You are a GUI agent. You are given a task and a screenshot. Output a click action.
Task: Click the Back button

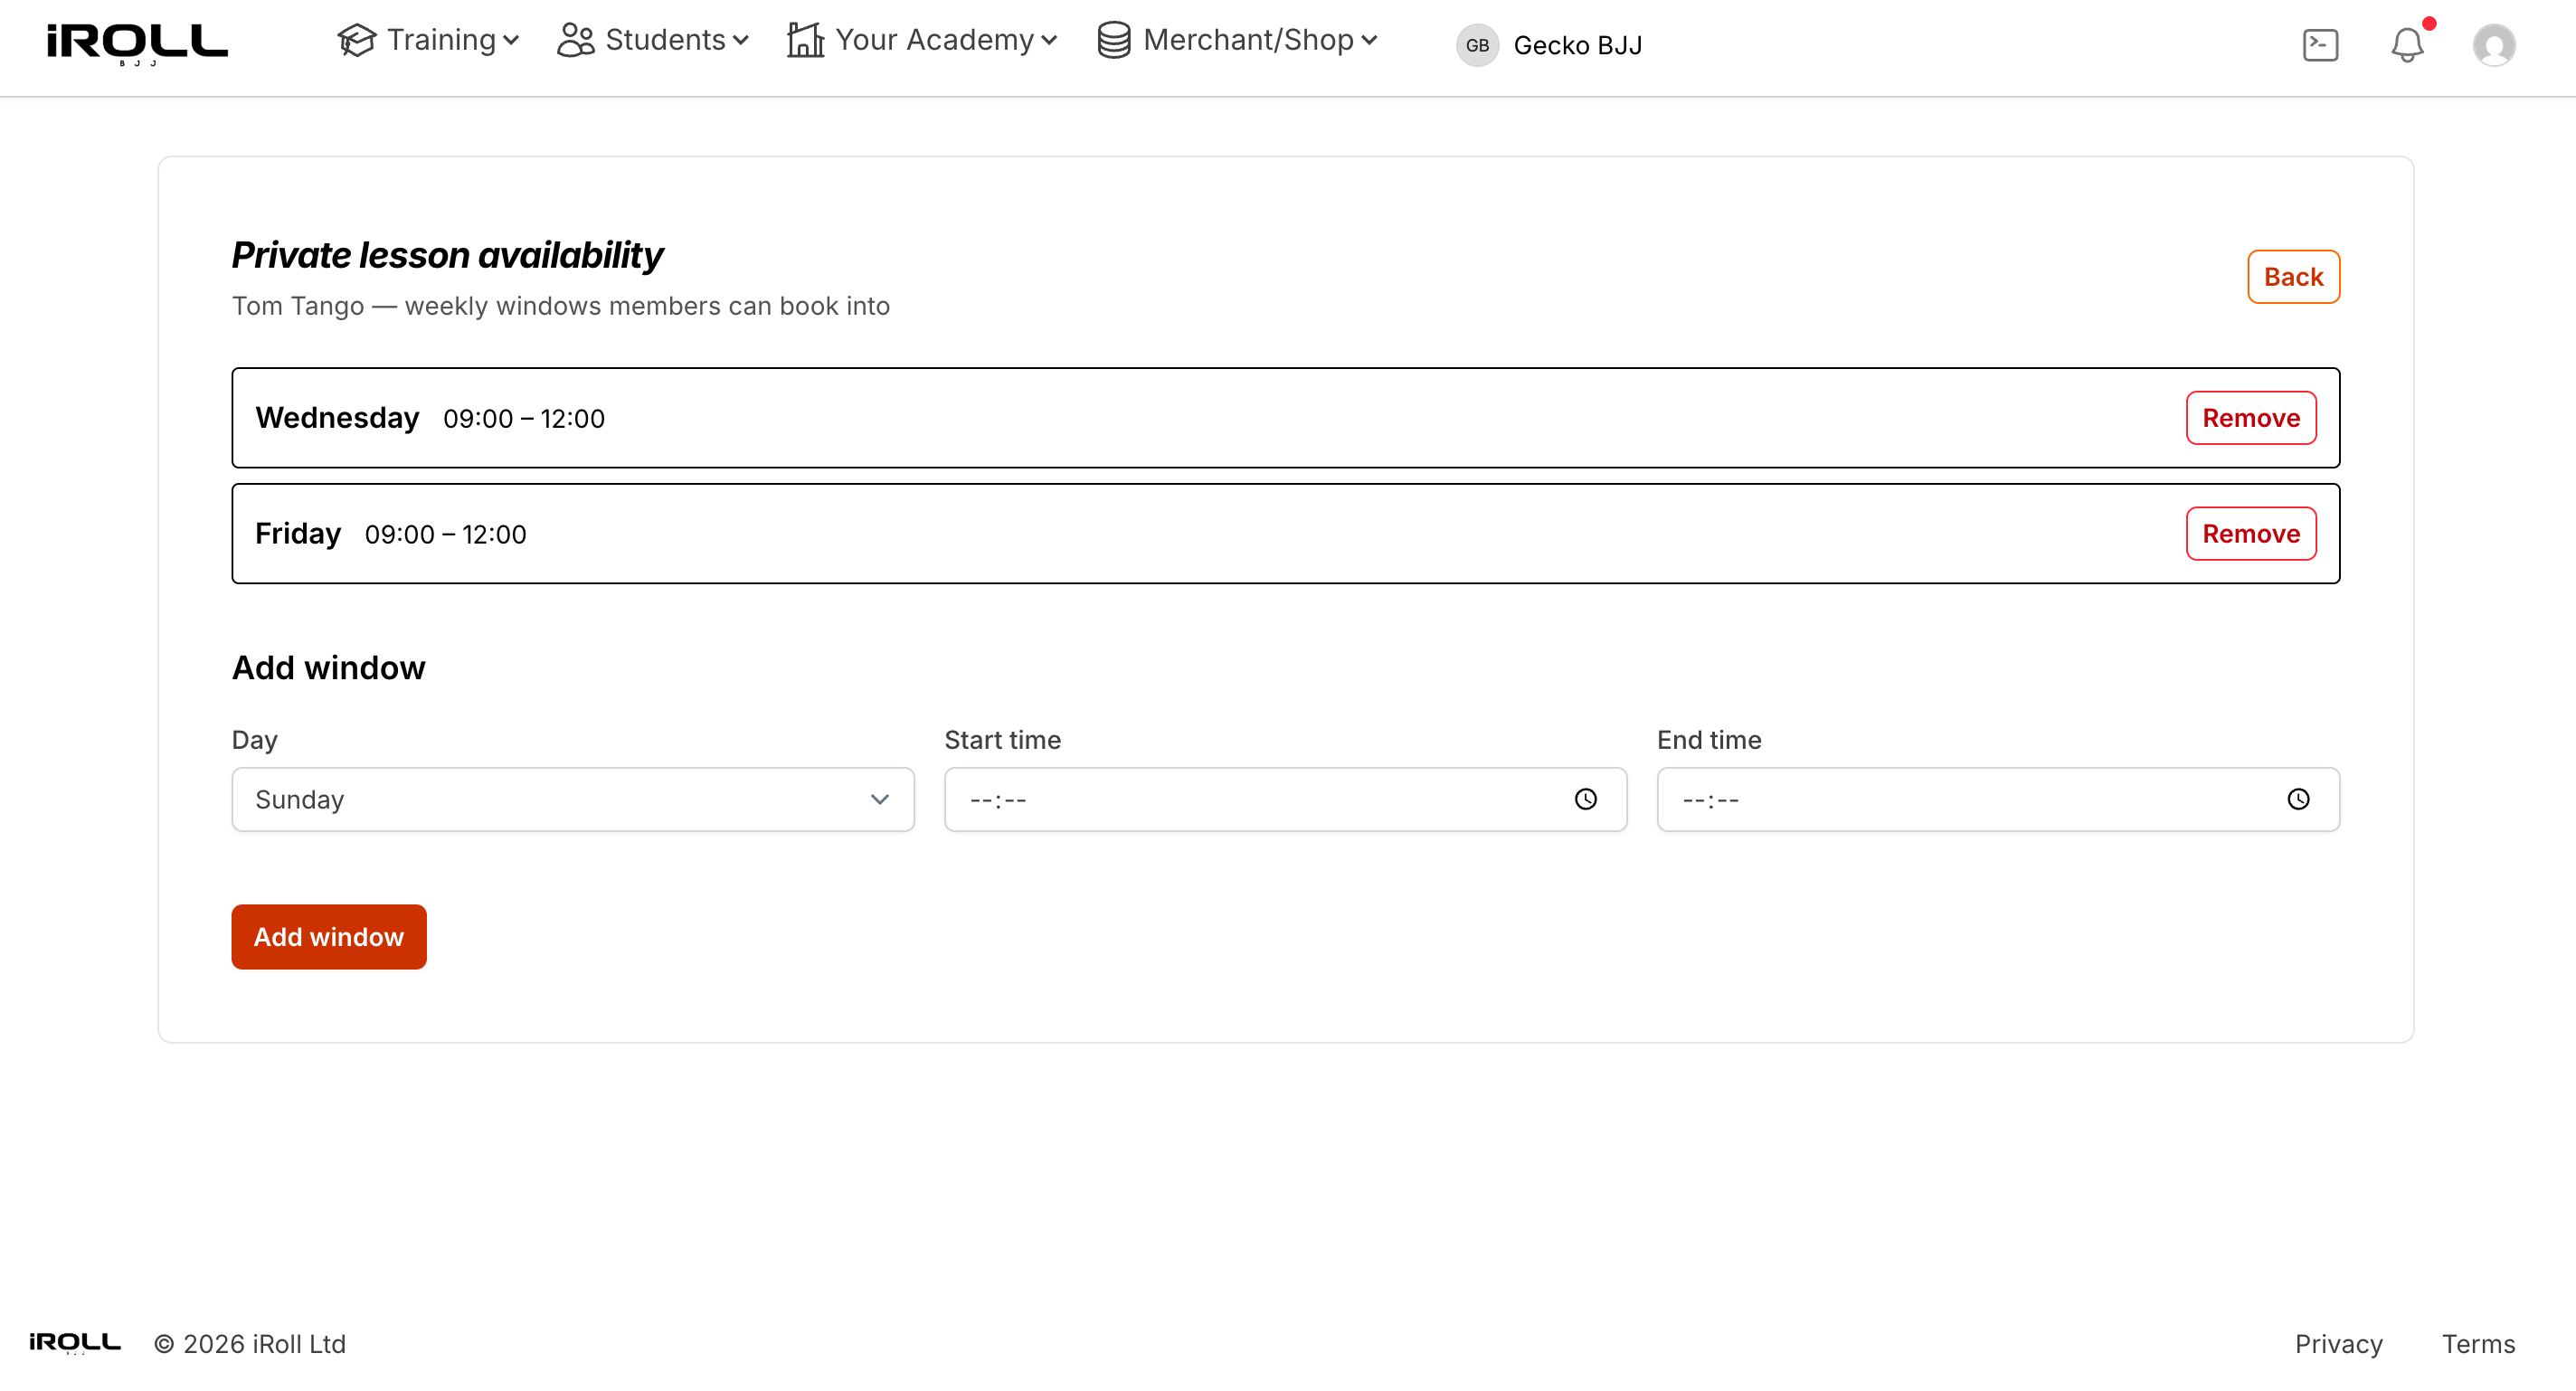pos(2293,277)
